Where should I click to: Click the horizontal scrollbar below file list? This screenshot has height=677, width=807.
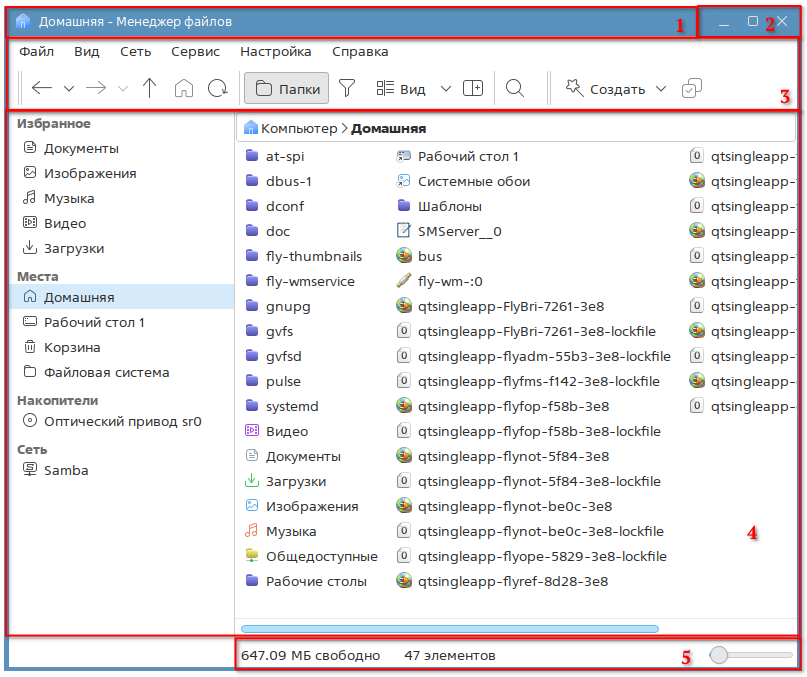click(450, 628)
